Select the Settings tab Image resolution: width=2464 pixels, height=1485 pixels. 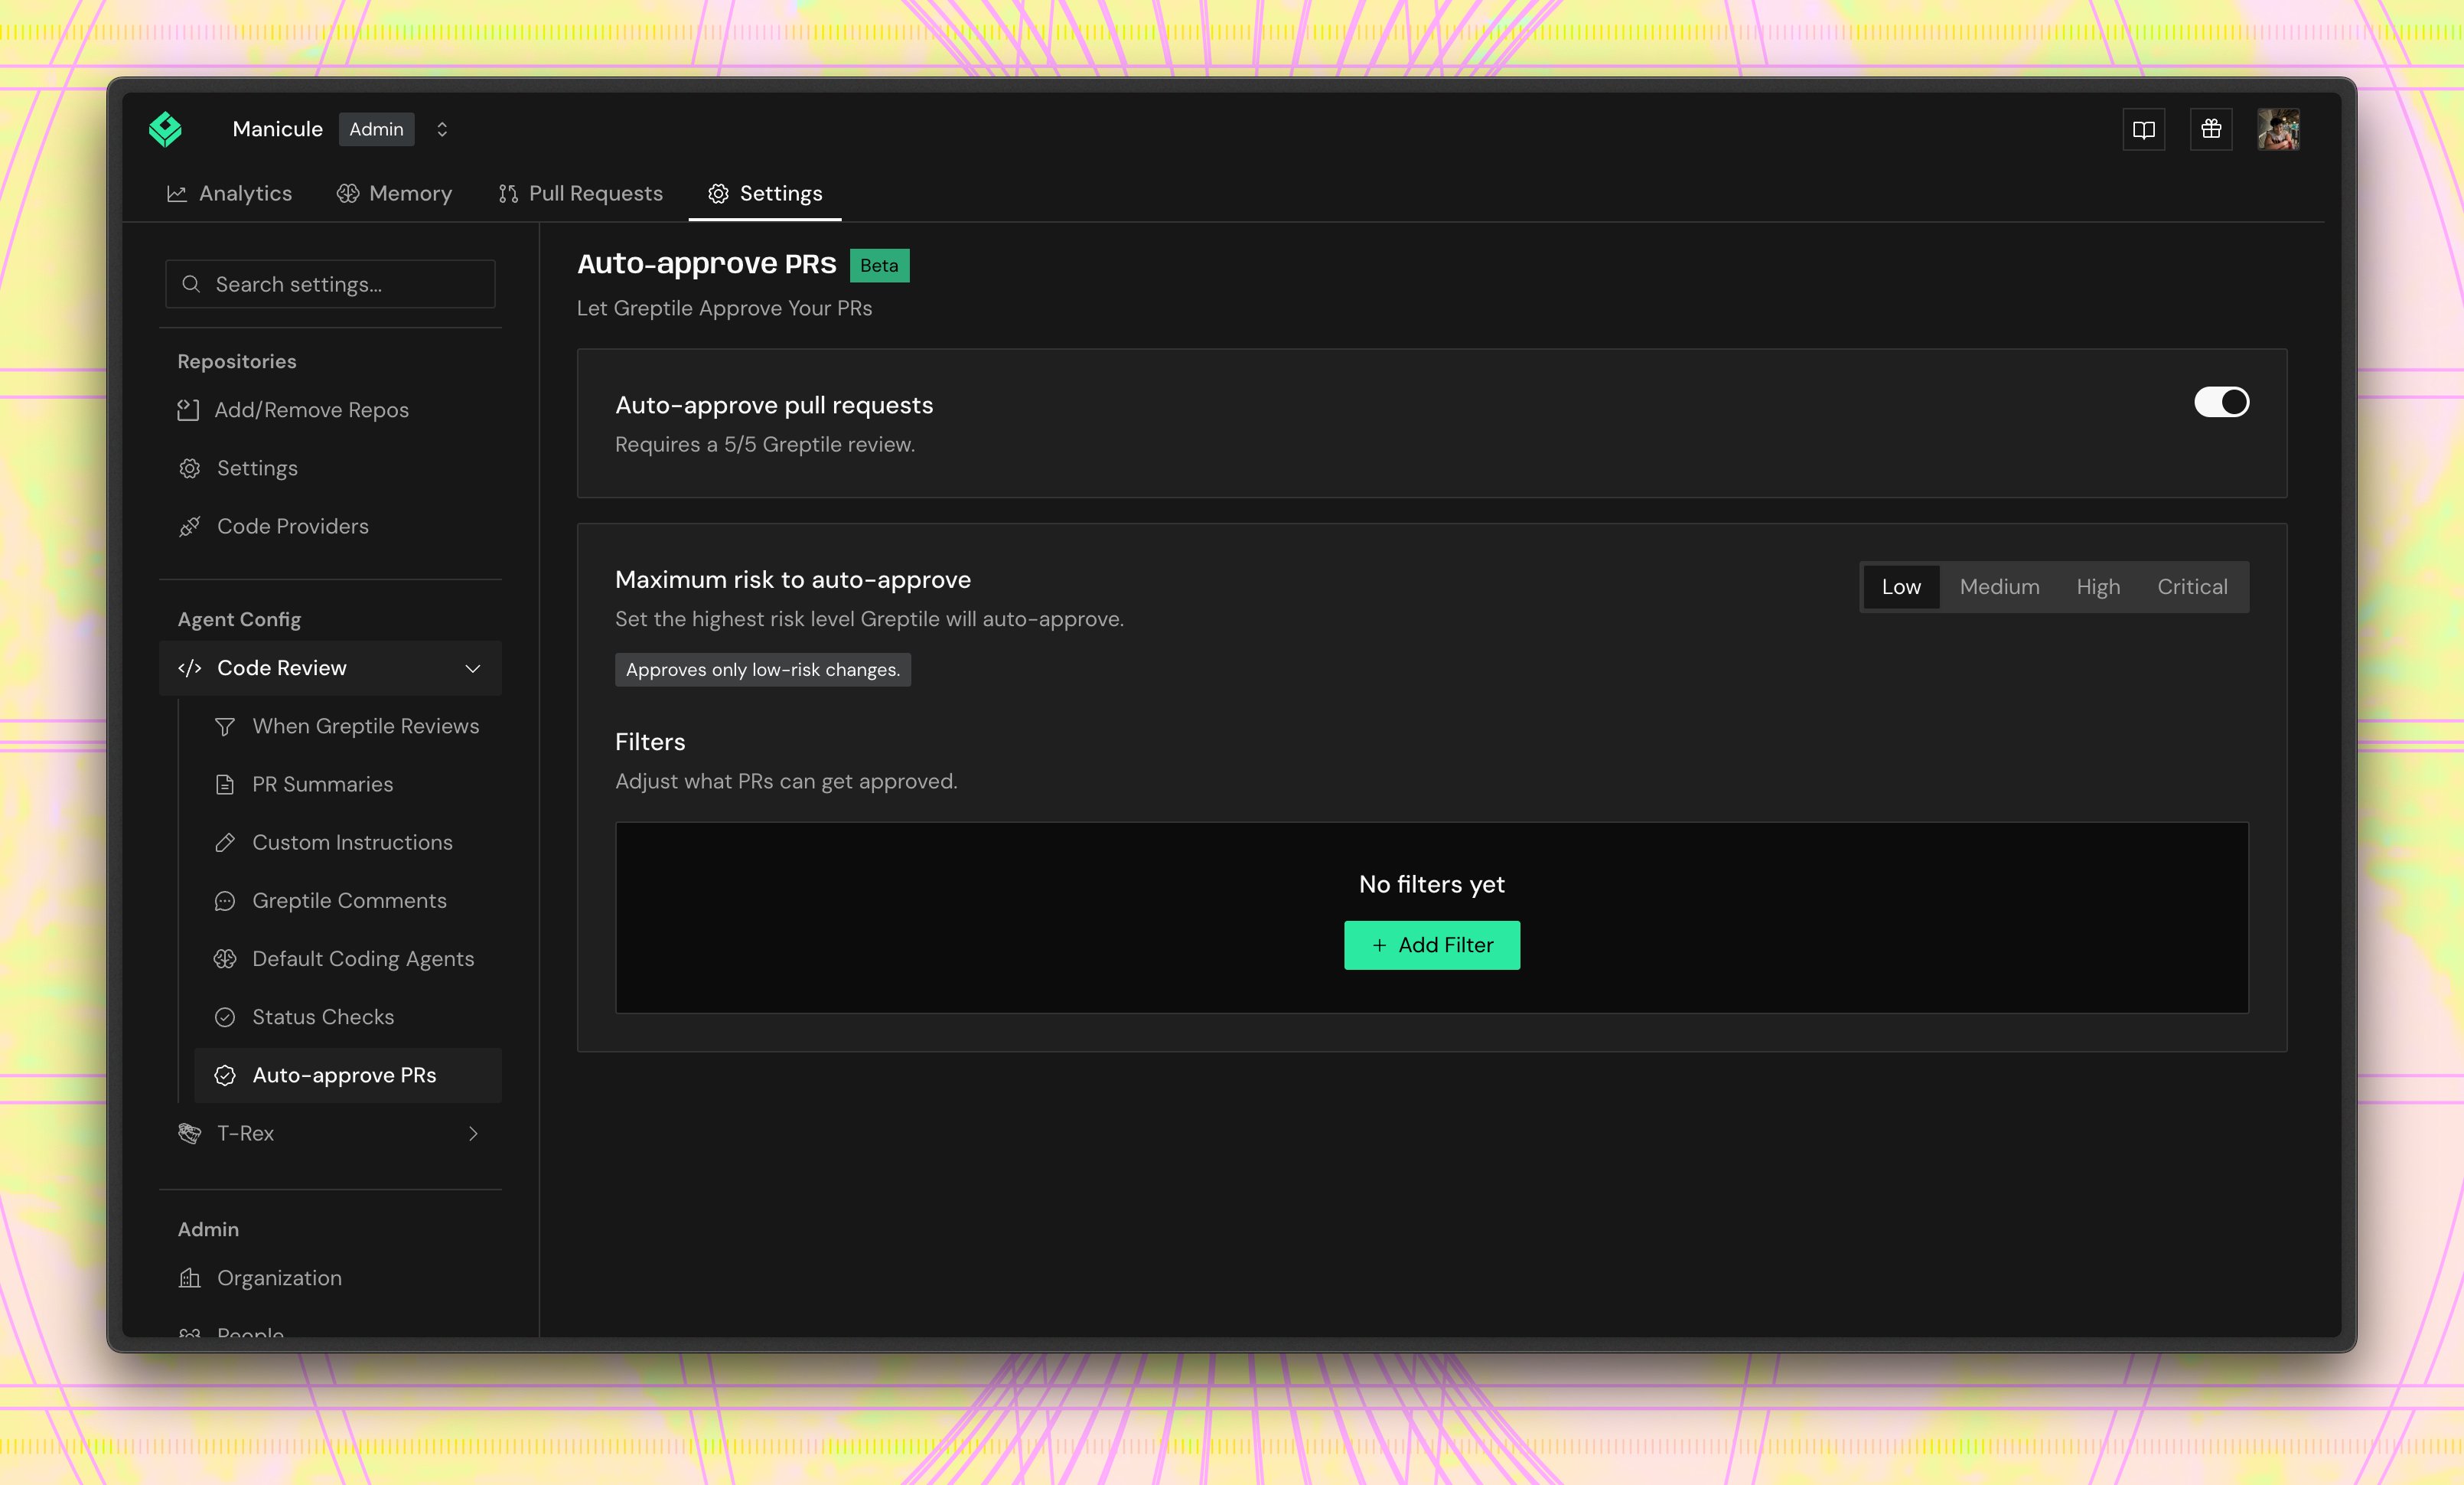(765, 193)
